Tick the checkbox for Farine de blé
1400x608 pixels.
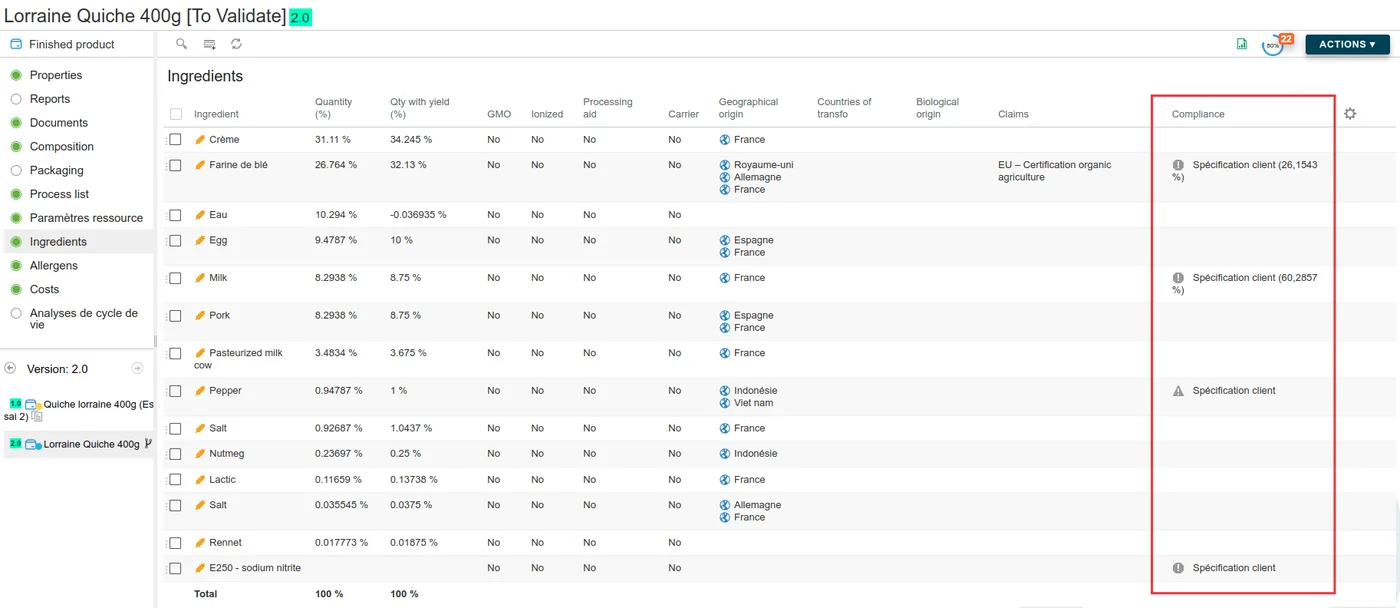[175, 165]
